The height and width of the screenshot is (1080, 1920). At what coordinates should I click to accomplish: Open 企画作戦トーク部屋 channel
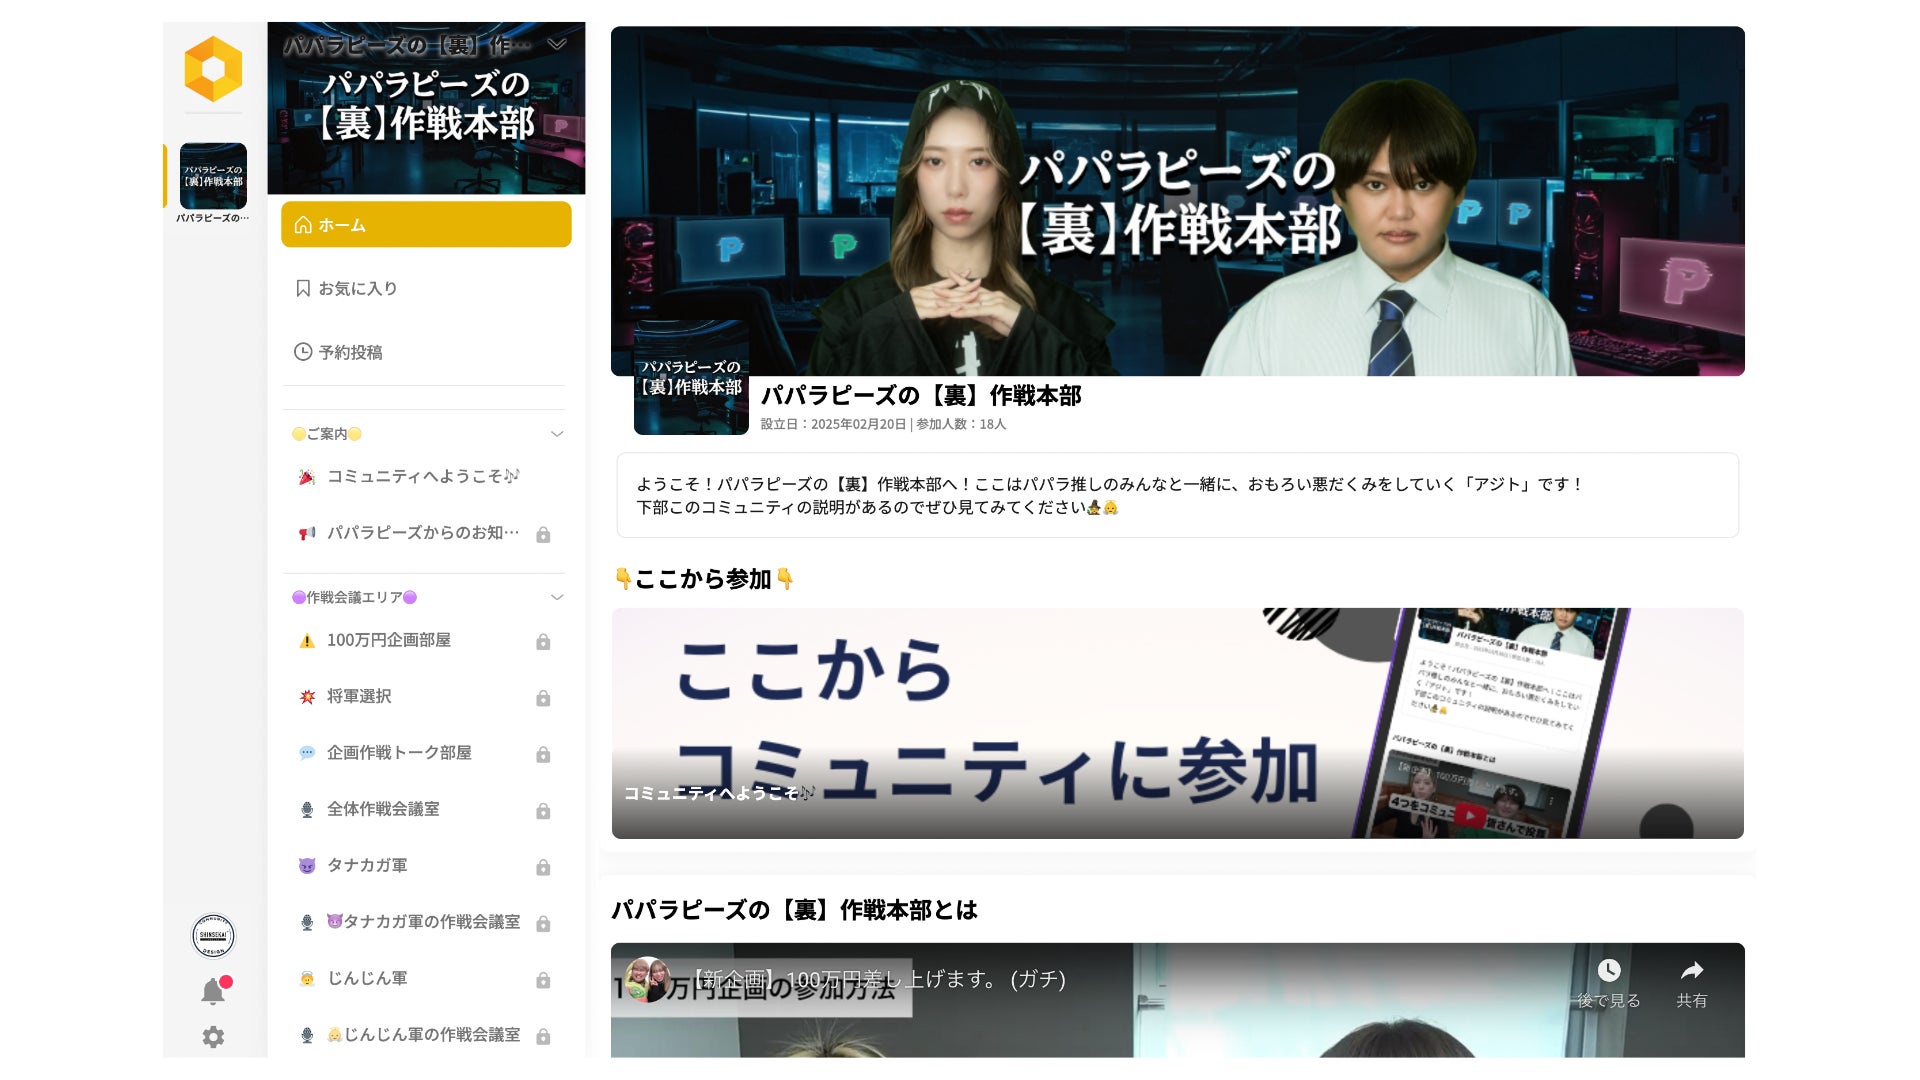click(x=398, y=753)
